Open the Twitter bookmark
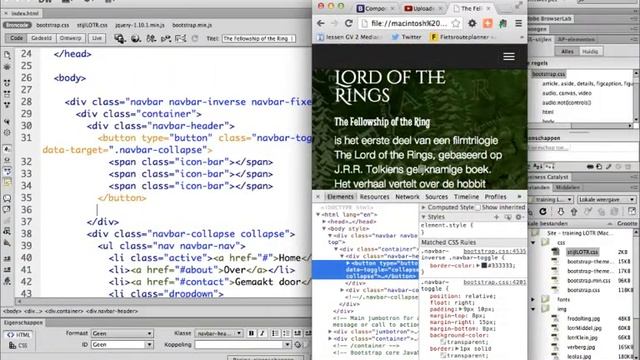This screenshot has height=360, width=640. (406, 37)
